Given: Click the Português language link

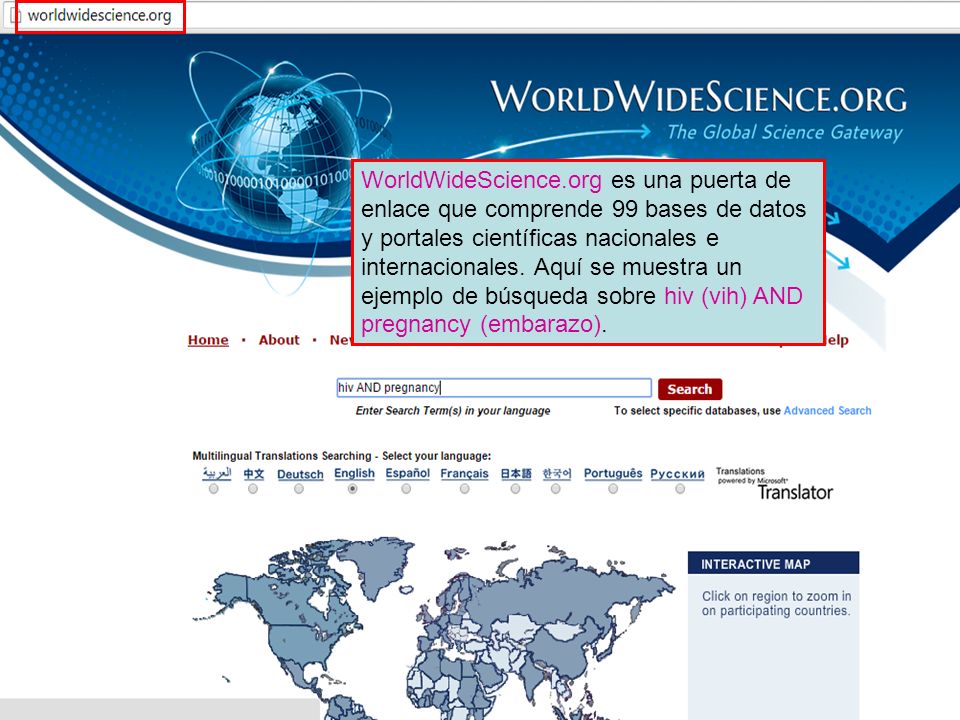Looking at the screenshot, I should (x=613, y=474).
